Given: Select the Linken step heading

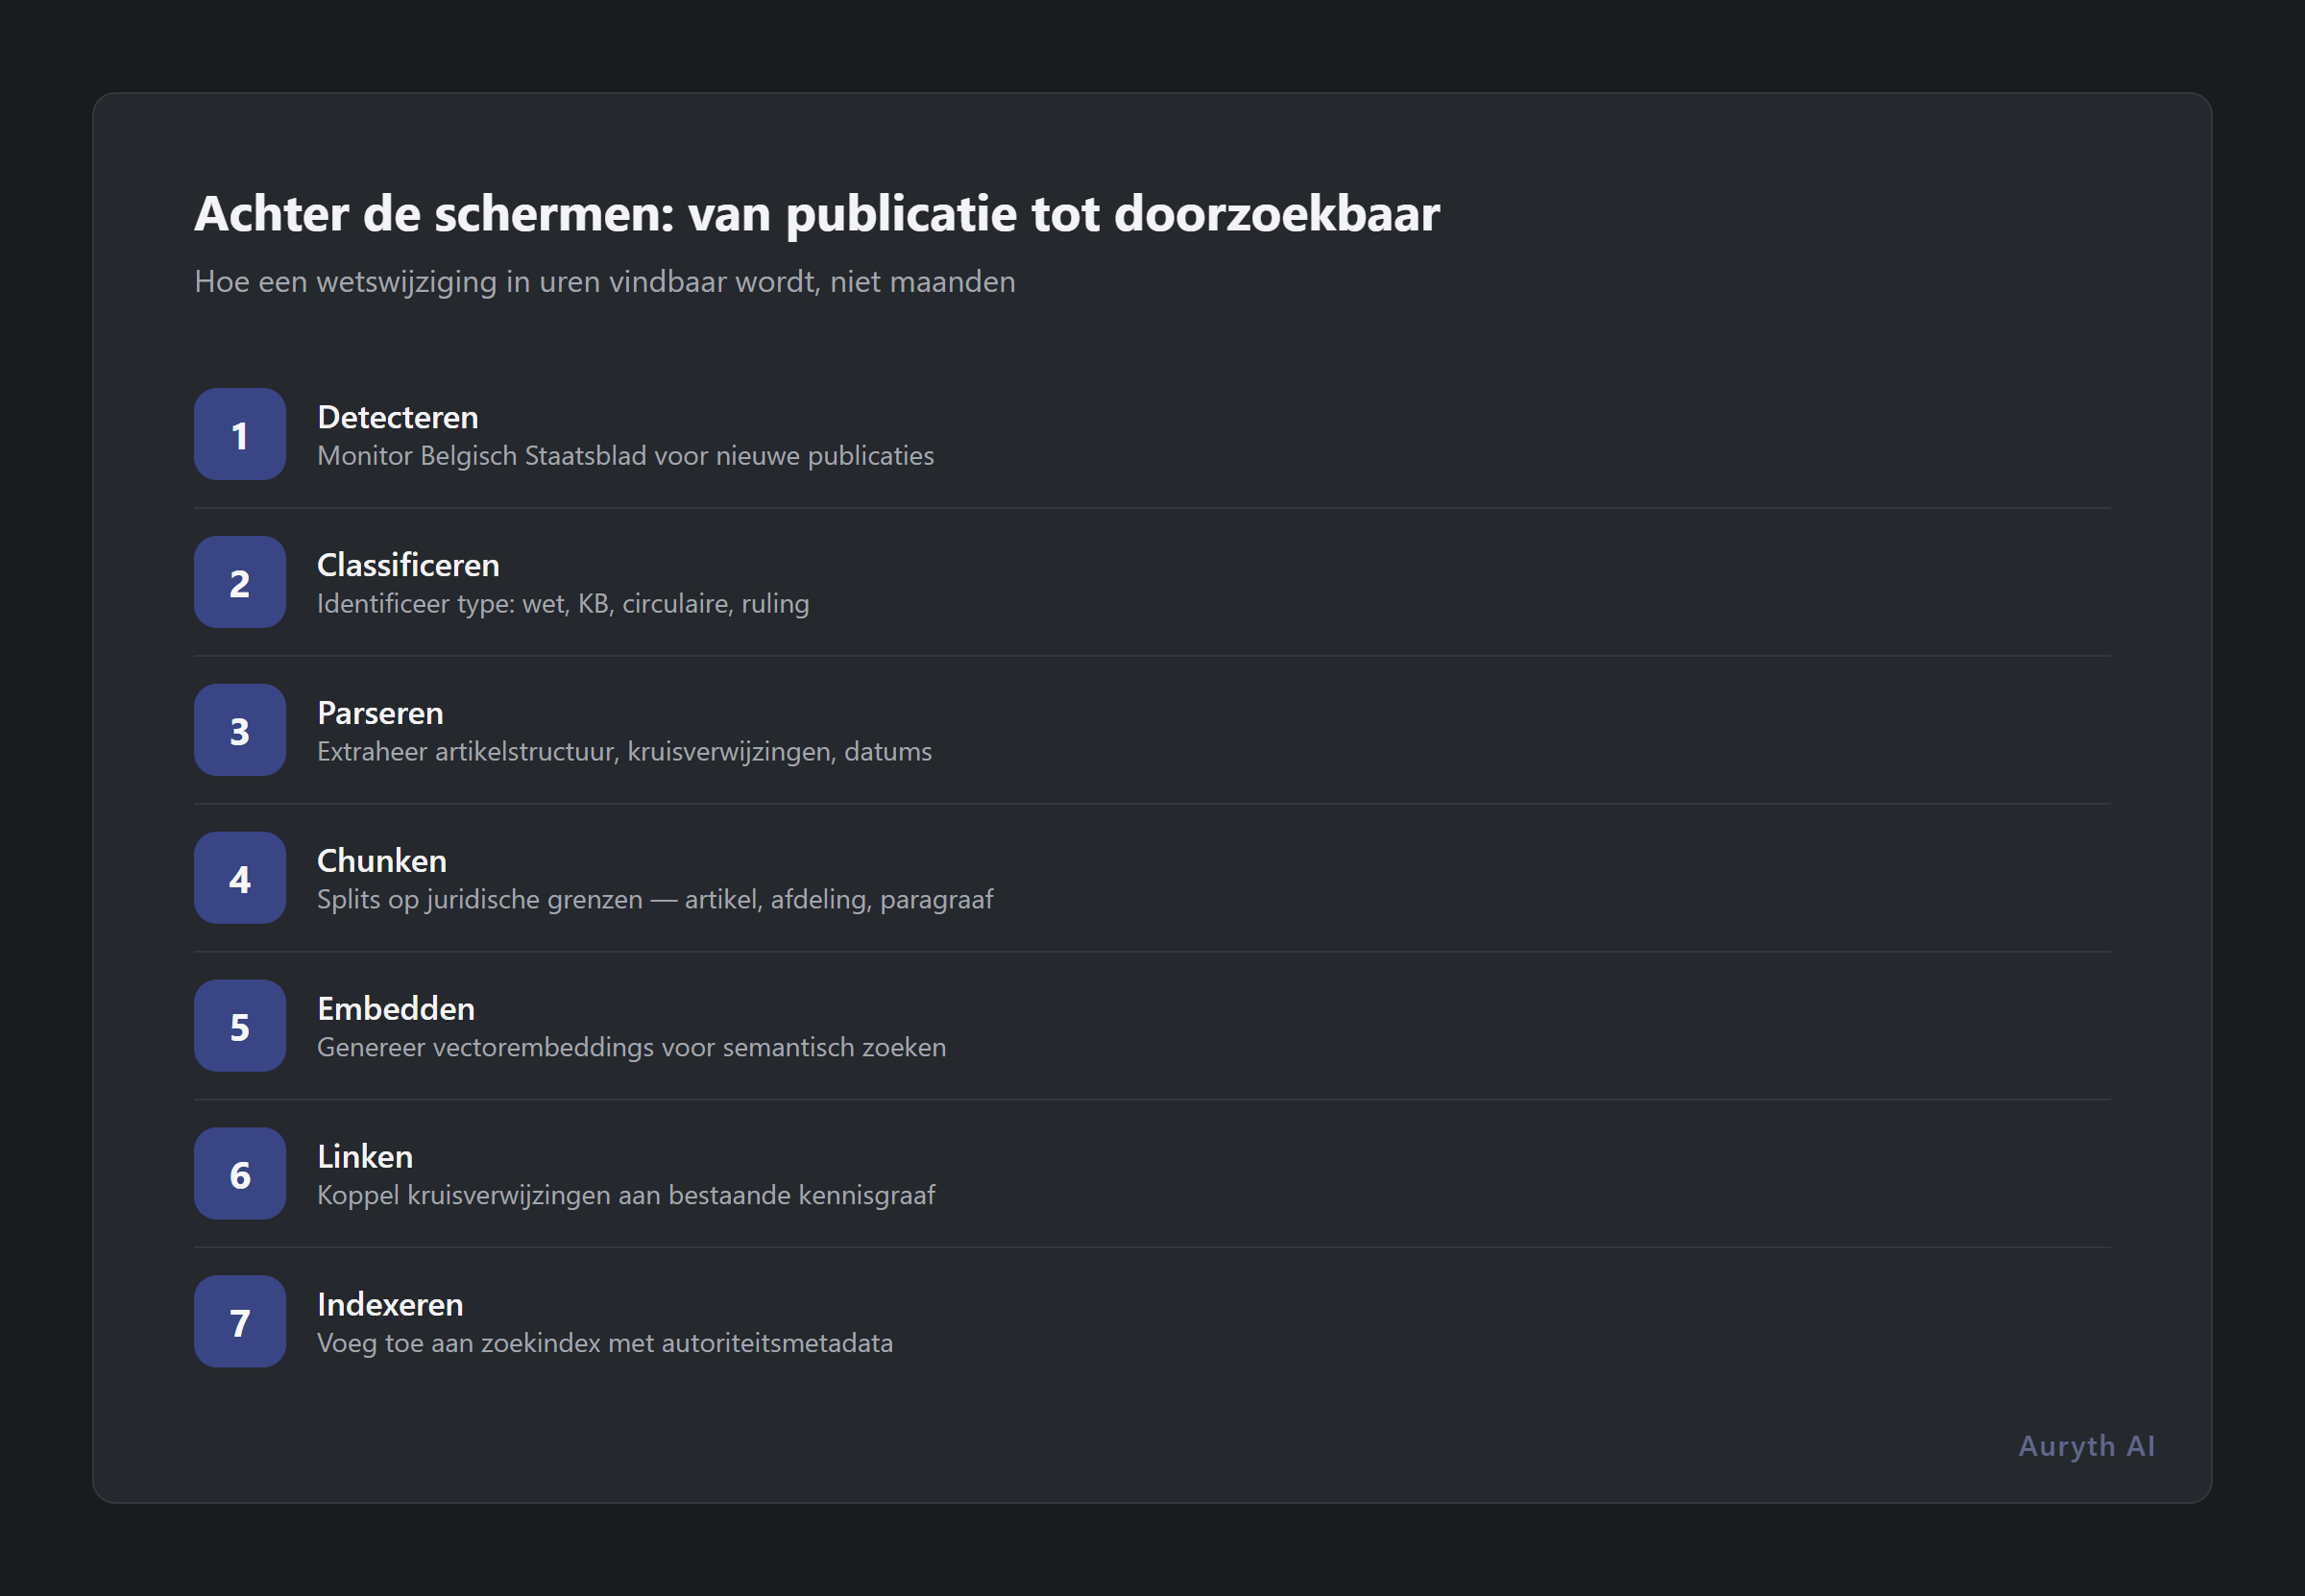Looking at the screenshot, I should (365, 1157).
